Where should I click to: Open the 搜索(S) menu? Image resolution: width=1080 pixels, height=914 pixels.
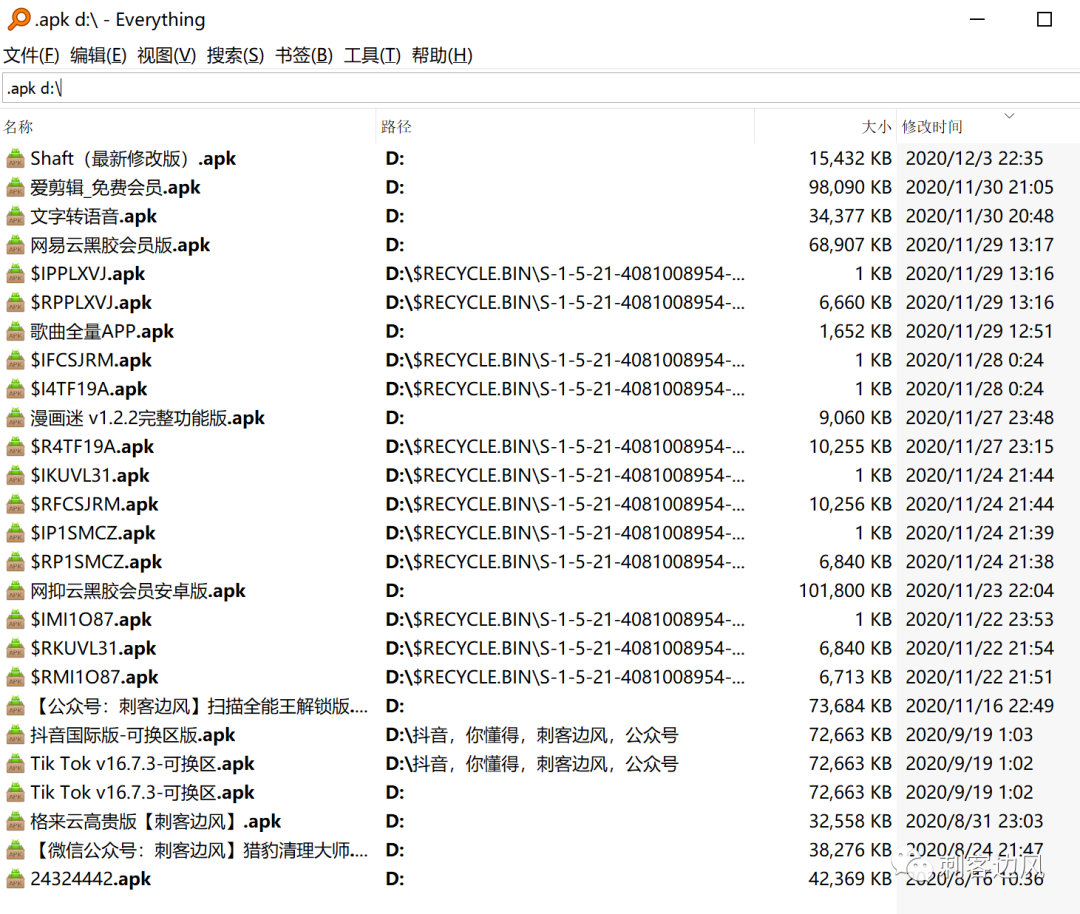coord(235,55)
